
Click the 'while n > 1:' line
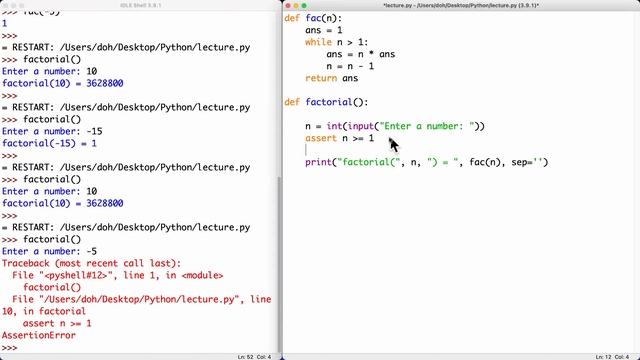point(336,42)
